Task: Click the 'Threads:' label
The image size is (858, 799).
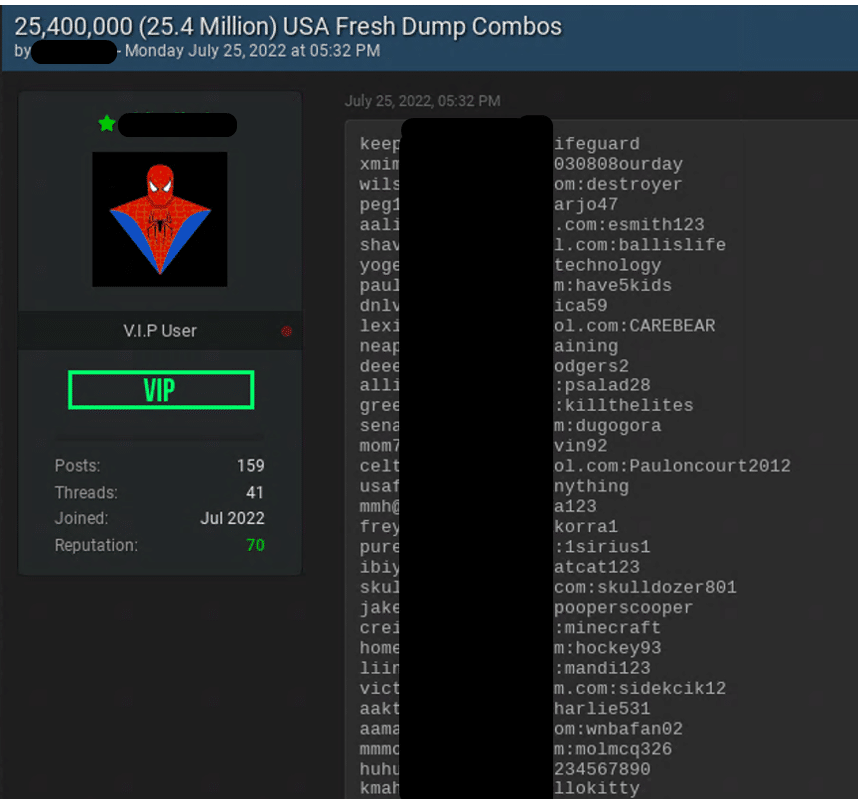Action: (86, 493)
